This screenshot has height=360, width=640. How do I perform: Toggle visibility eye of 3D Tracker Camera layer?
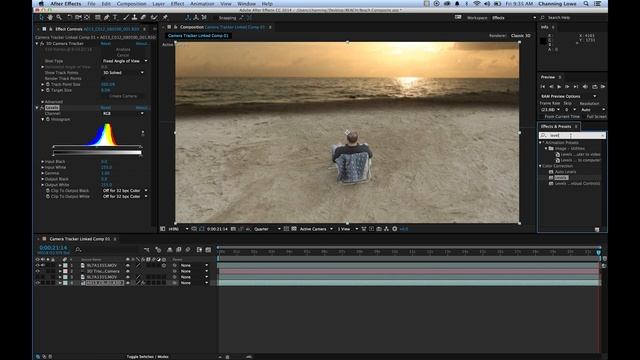pos(38,271)
